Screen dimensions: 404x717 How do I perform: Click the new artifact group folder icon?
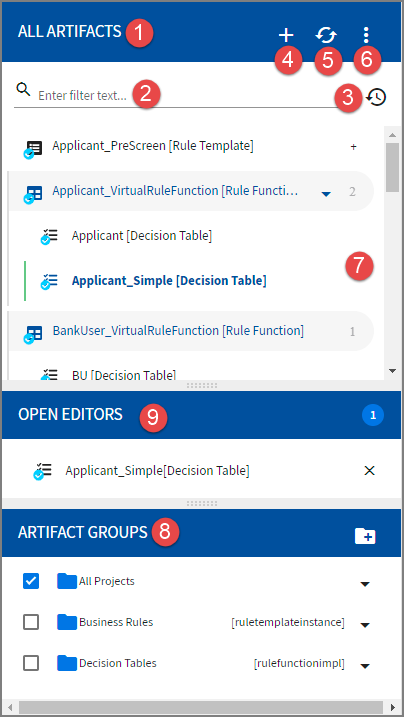[365, 535]
